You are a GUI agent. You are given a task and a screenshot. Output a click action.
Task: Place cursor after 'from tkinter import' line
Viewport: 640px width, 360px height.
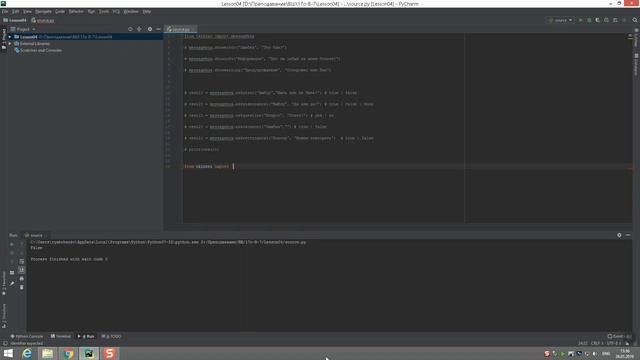coord(233,166)
